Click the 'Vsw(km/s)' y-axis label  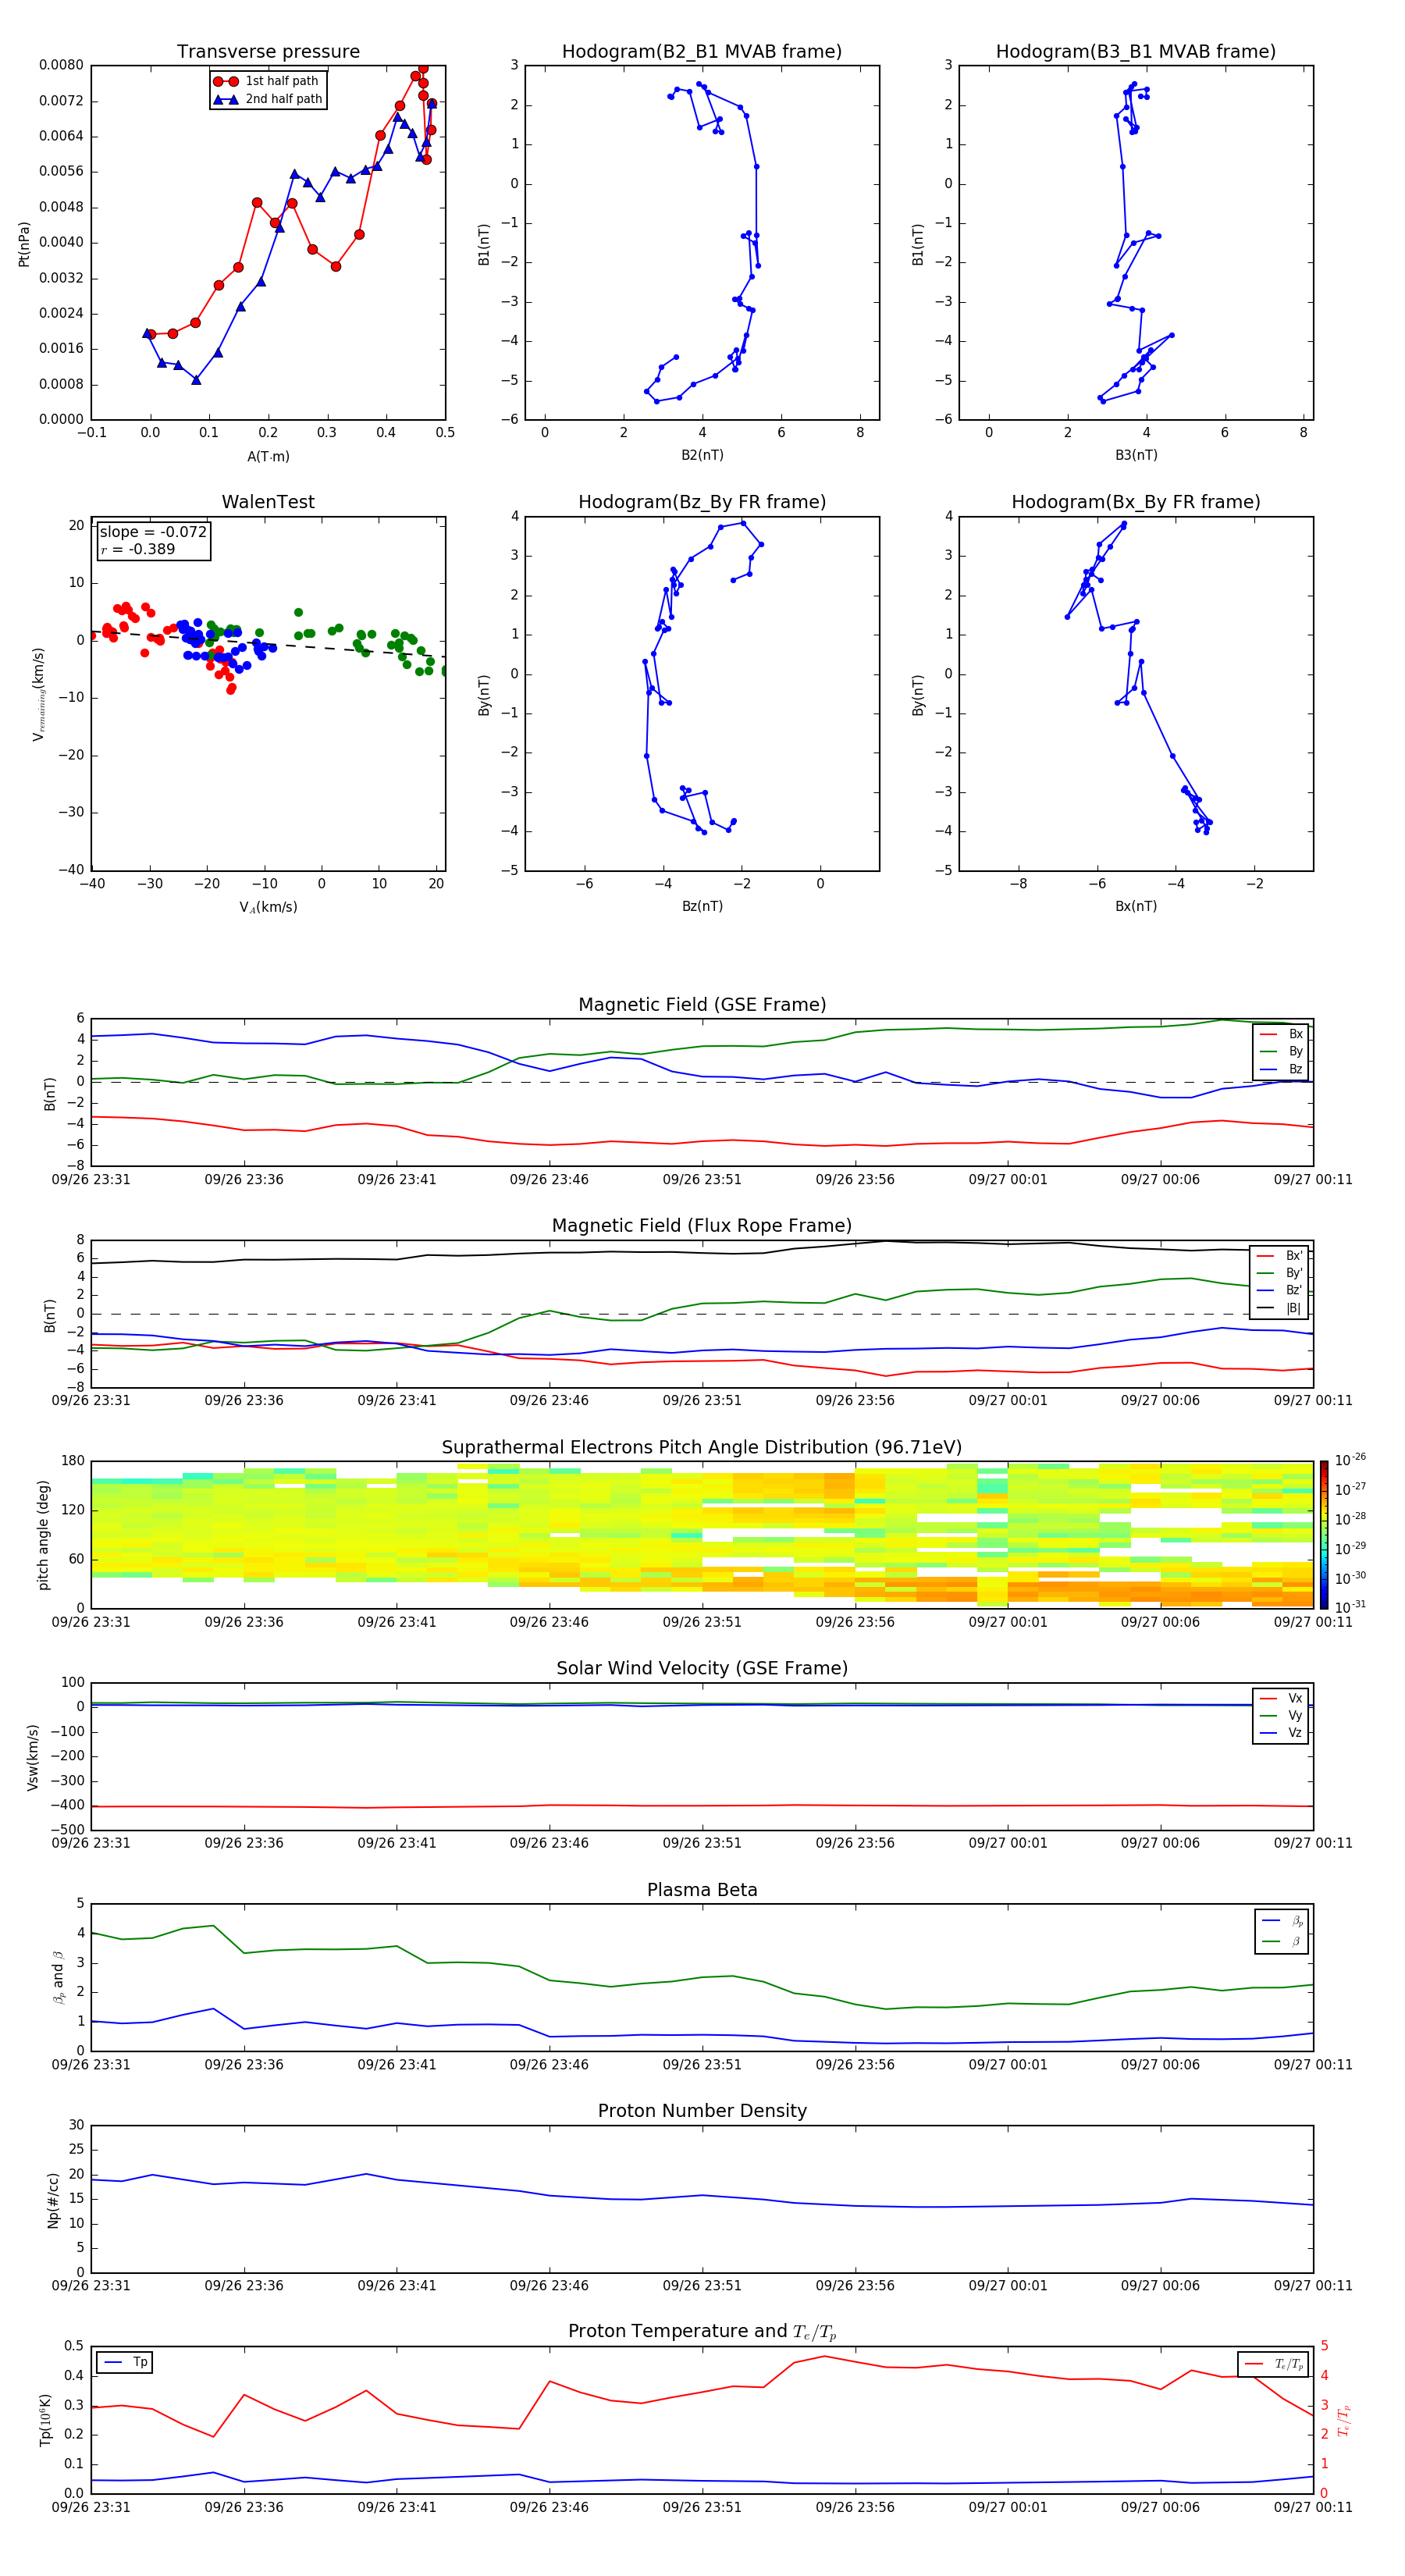pos(32,1757)
